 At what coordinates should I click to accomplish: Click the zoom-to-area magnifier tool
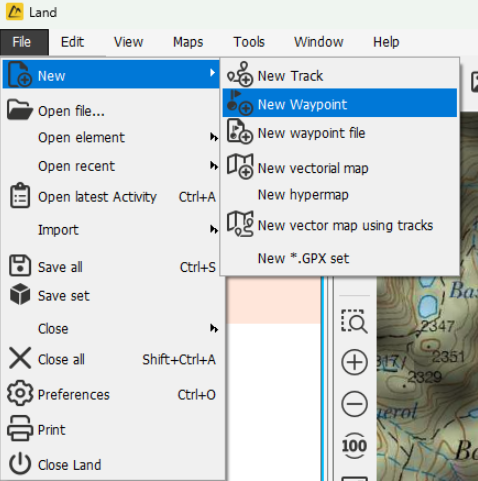354,321
